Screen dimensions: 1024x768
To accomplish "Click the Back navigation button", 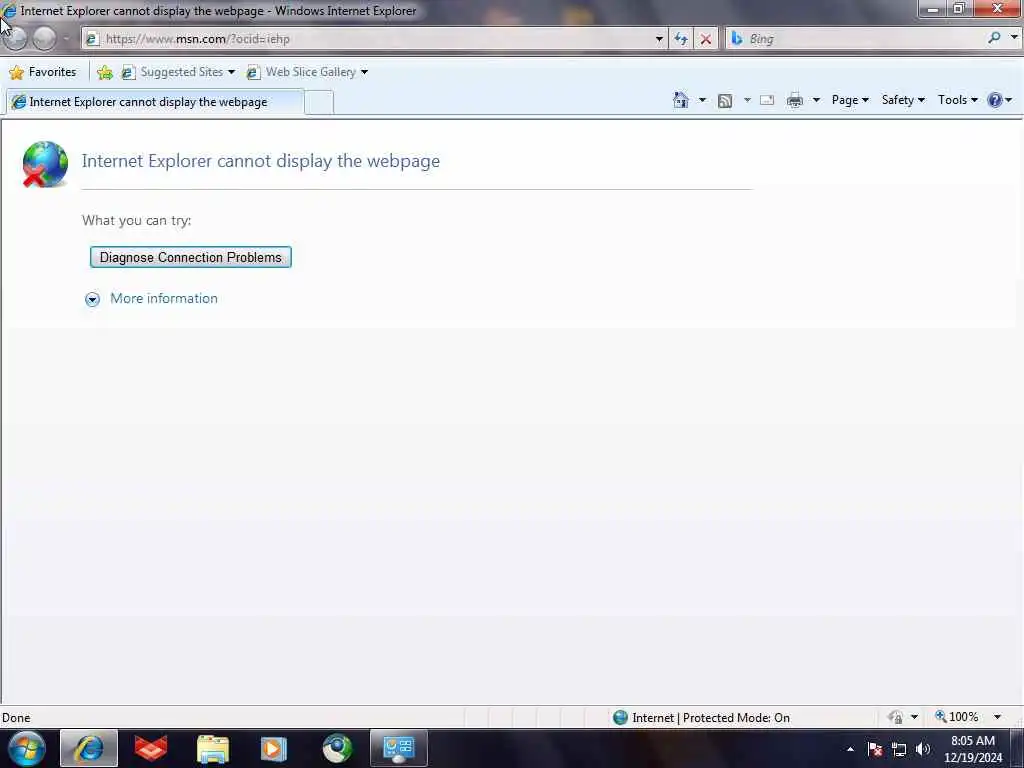I will point(16,39).
